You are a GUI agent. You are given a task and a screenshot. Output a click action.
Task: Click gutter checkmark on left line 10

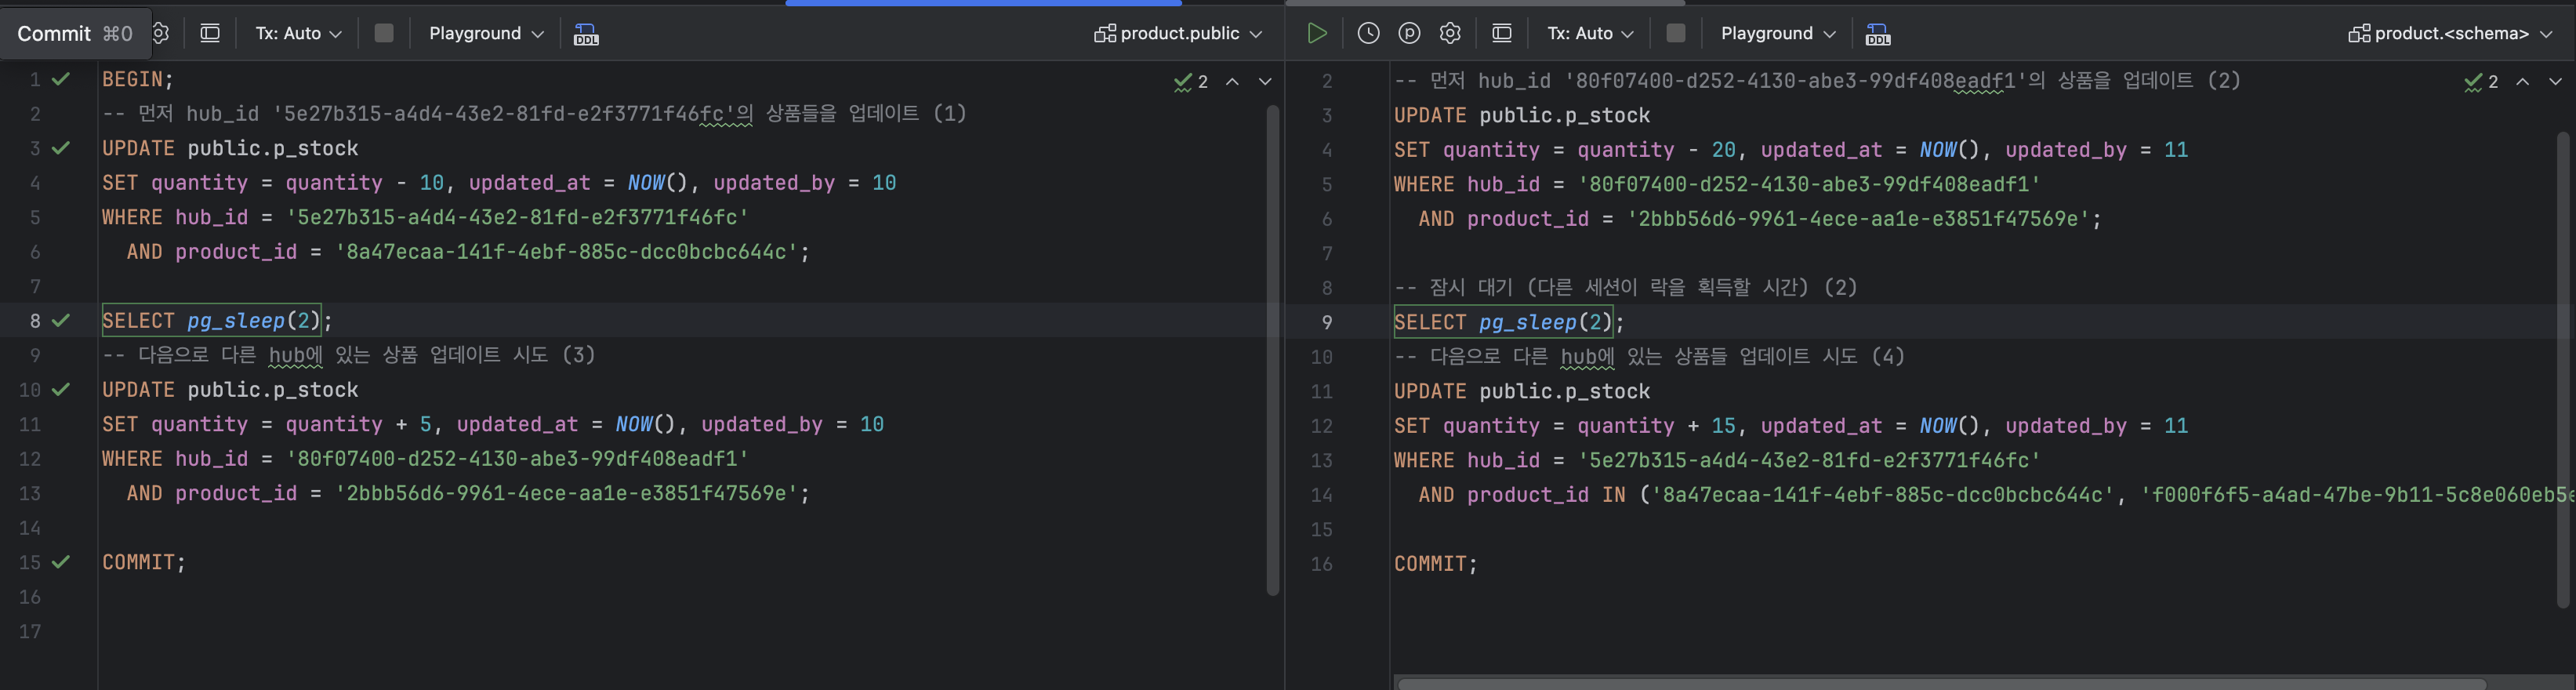tap(61, 390)
